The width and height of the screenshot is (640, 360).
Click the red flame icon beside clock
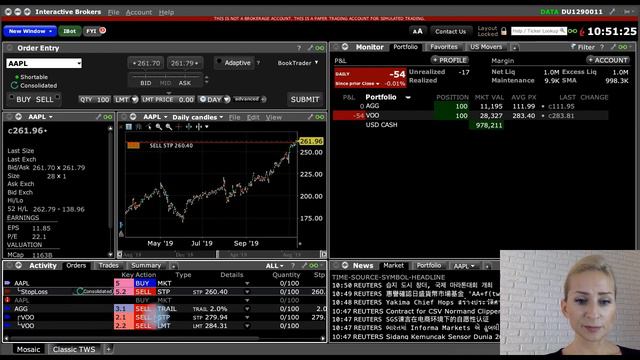(582, 31)
